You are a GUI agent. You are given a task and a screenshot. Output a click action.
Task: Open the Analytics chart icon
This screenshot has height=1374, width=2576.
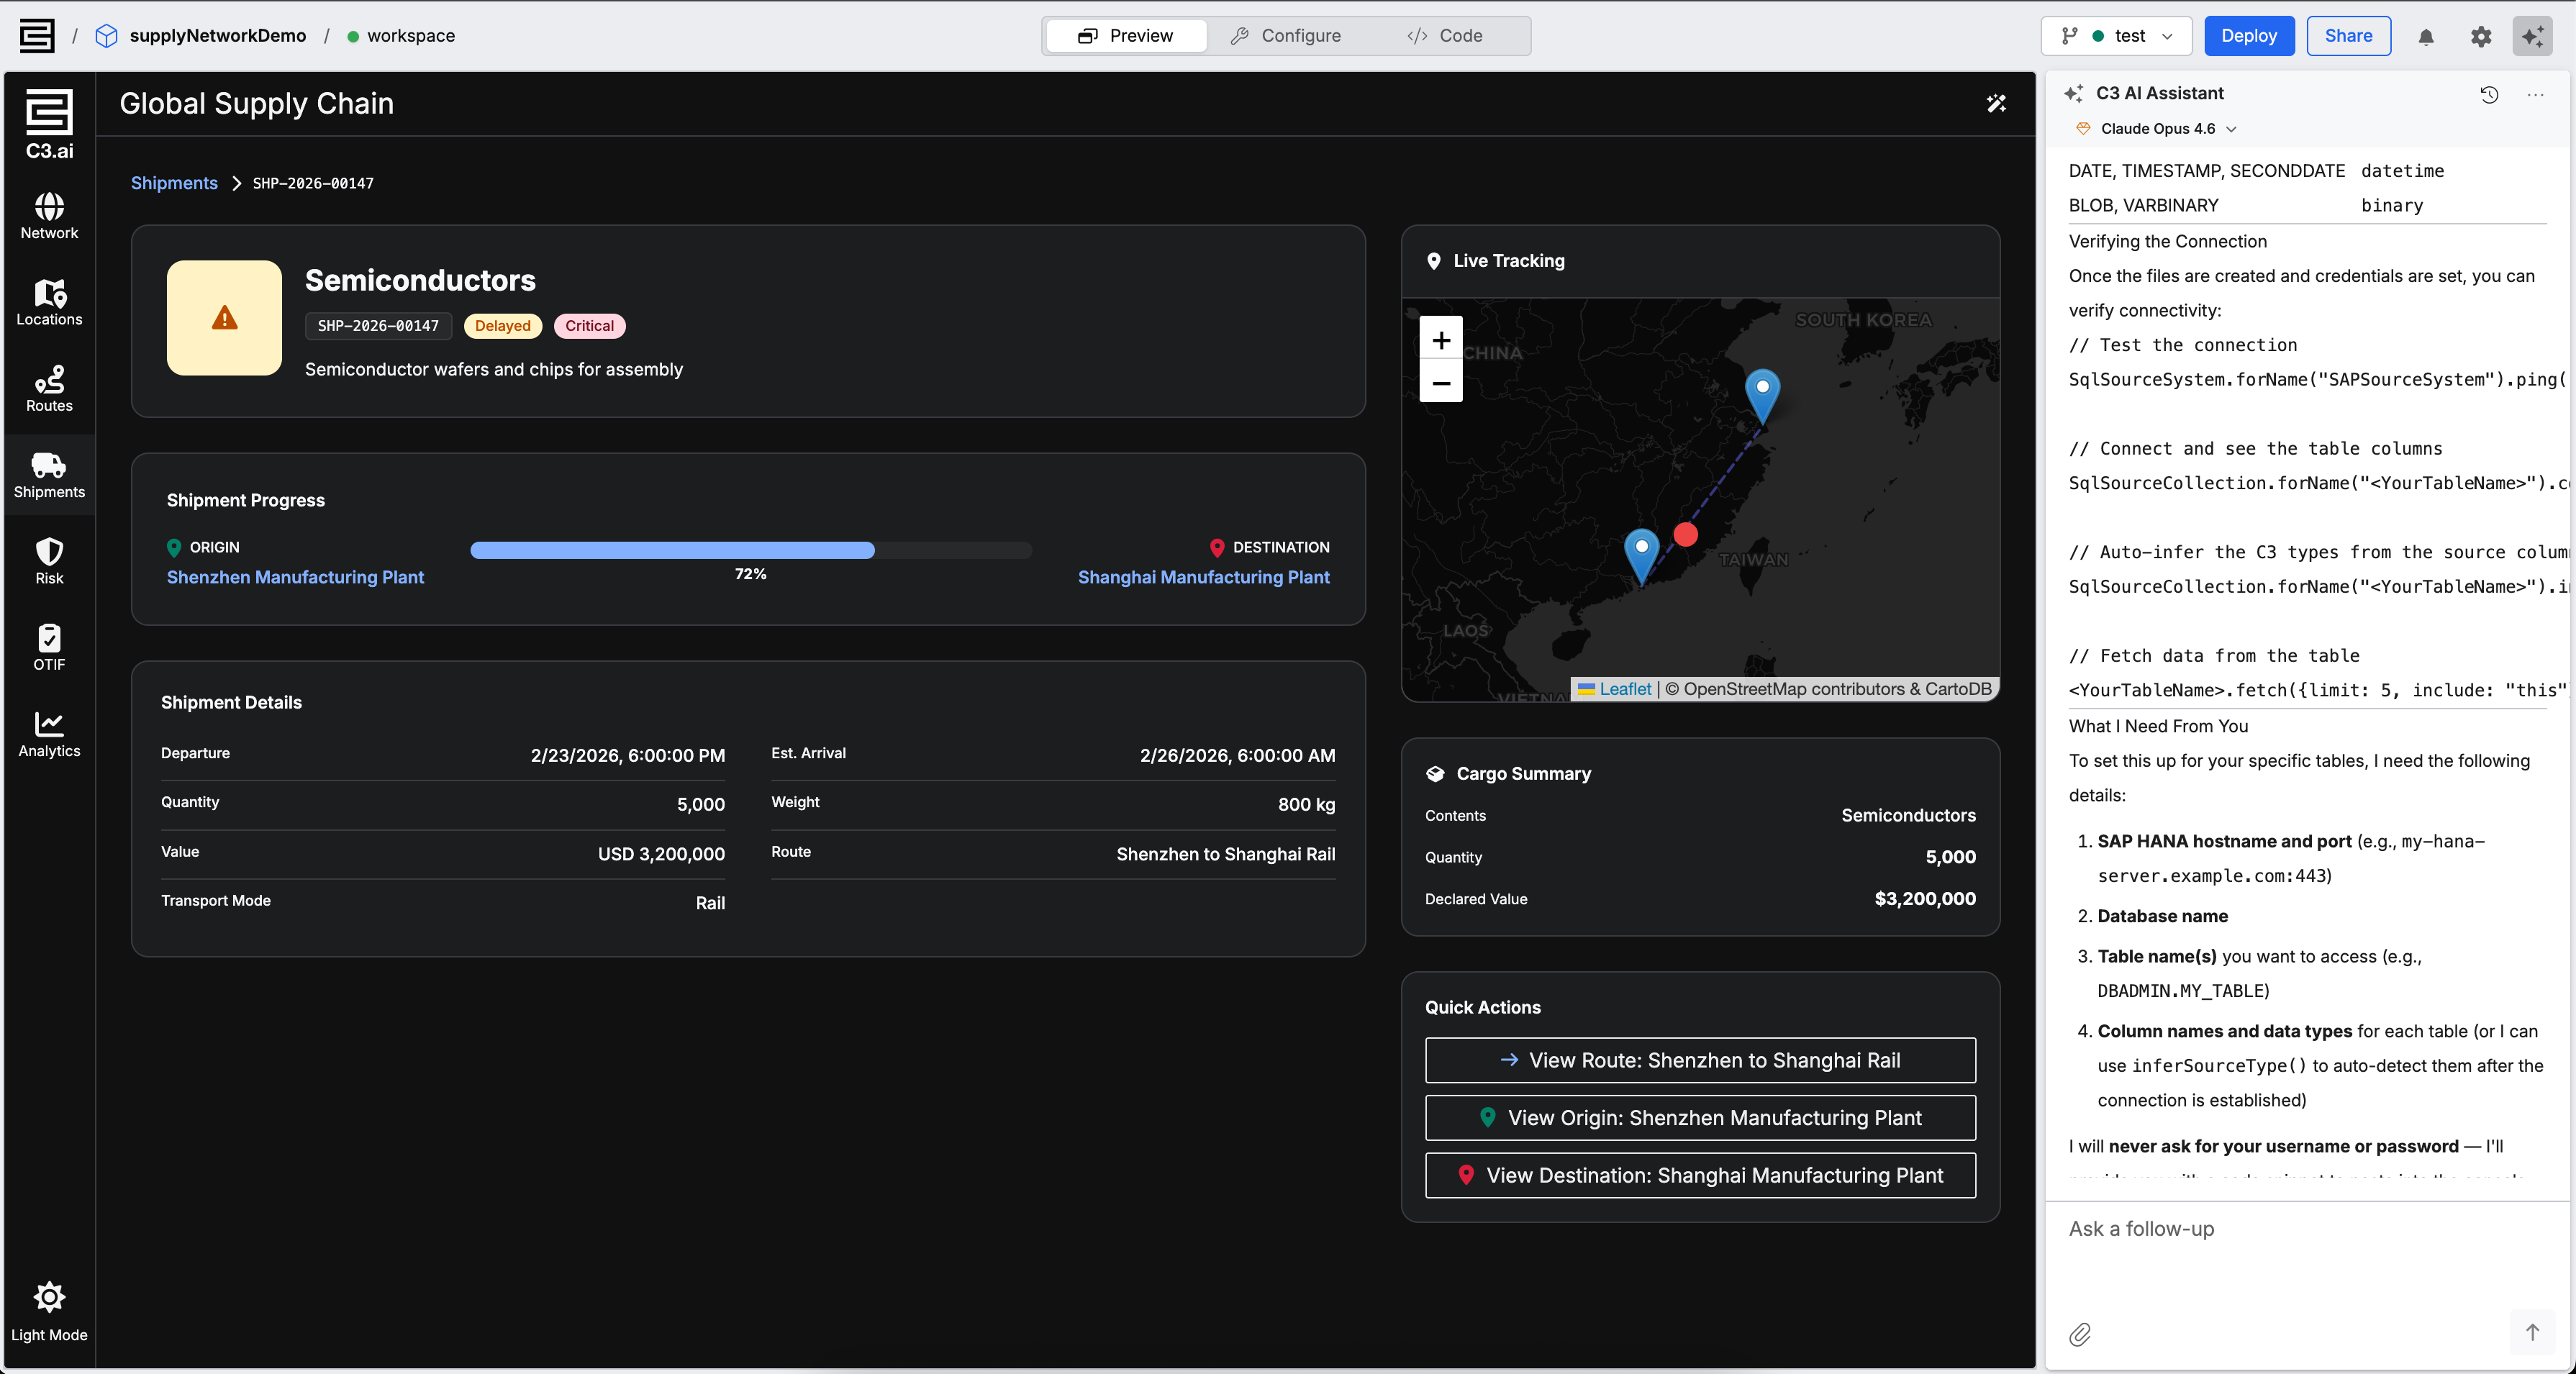[x=49, y=733]
